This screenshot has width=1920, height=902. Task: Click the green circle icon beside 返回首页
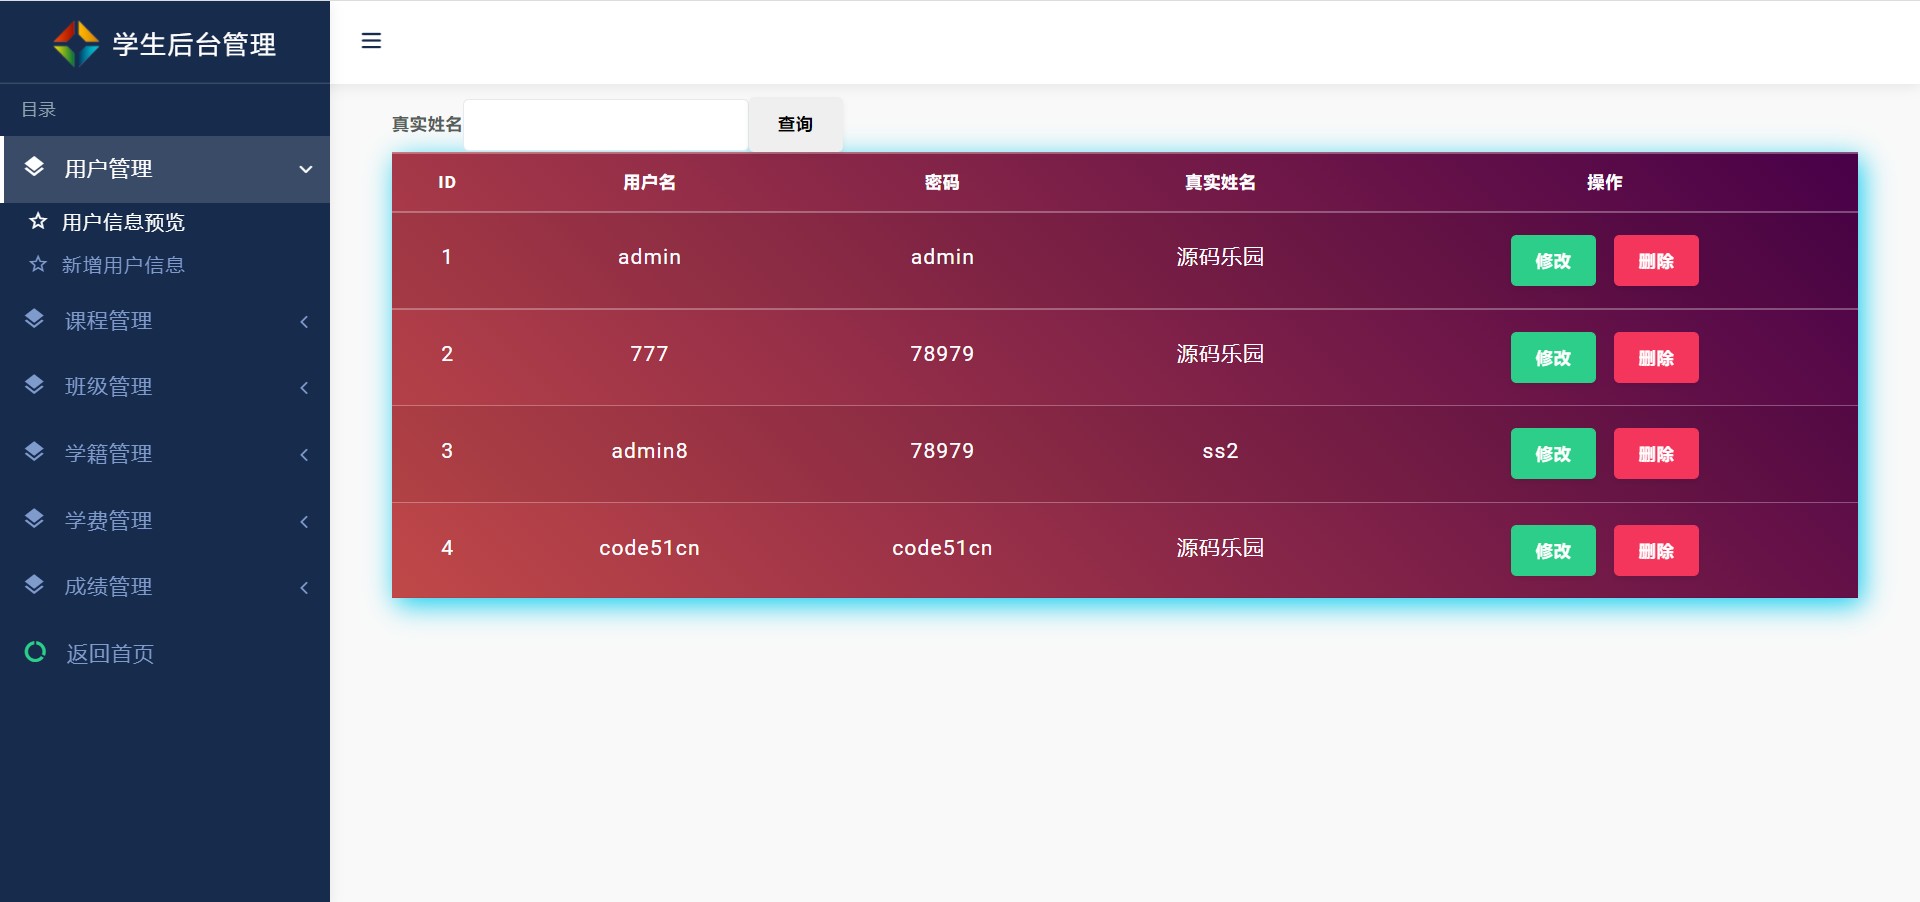click(x=35, y=652)
